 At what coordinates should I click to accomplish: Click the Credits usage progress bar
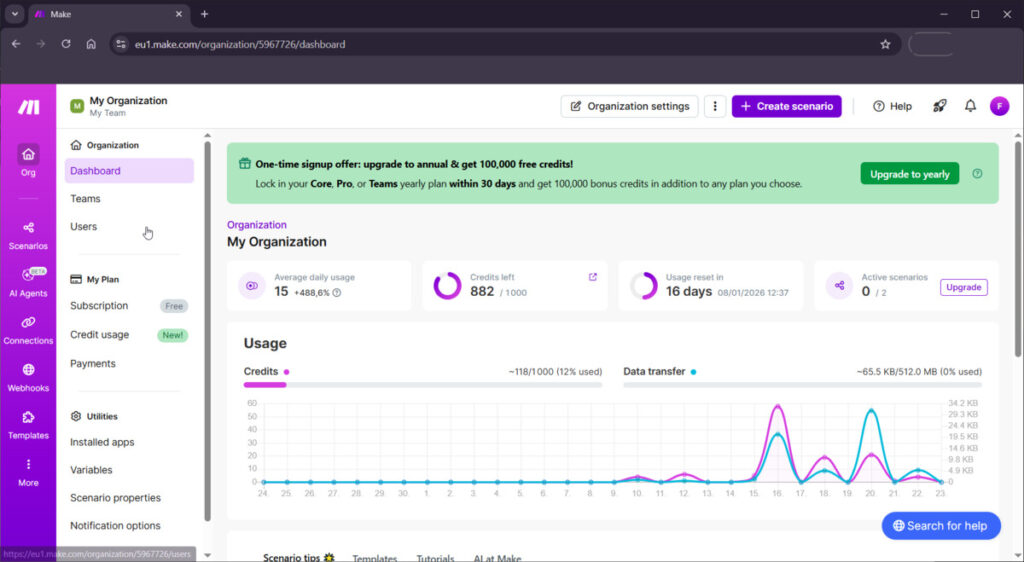coord(422,384)
